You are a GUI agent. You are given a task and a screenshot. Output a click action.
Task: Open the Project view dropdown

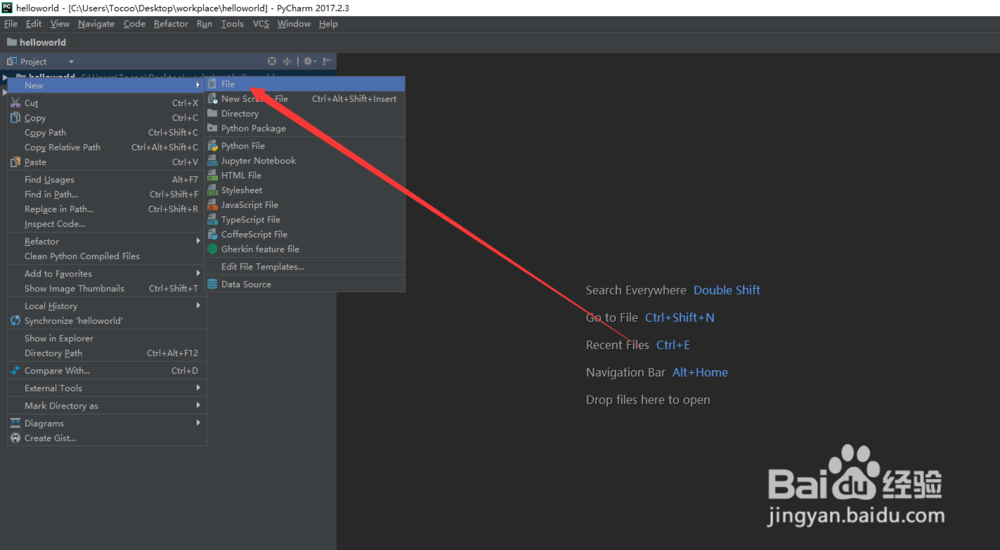71,62
